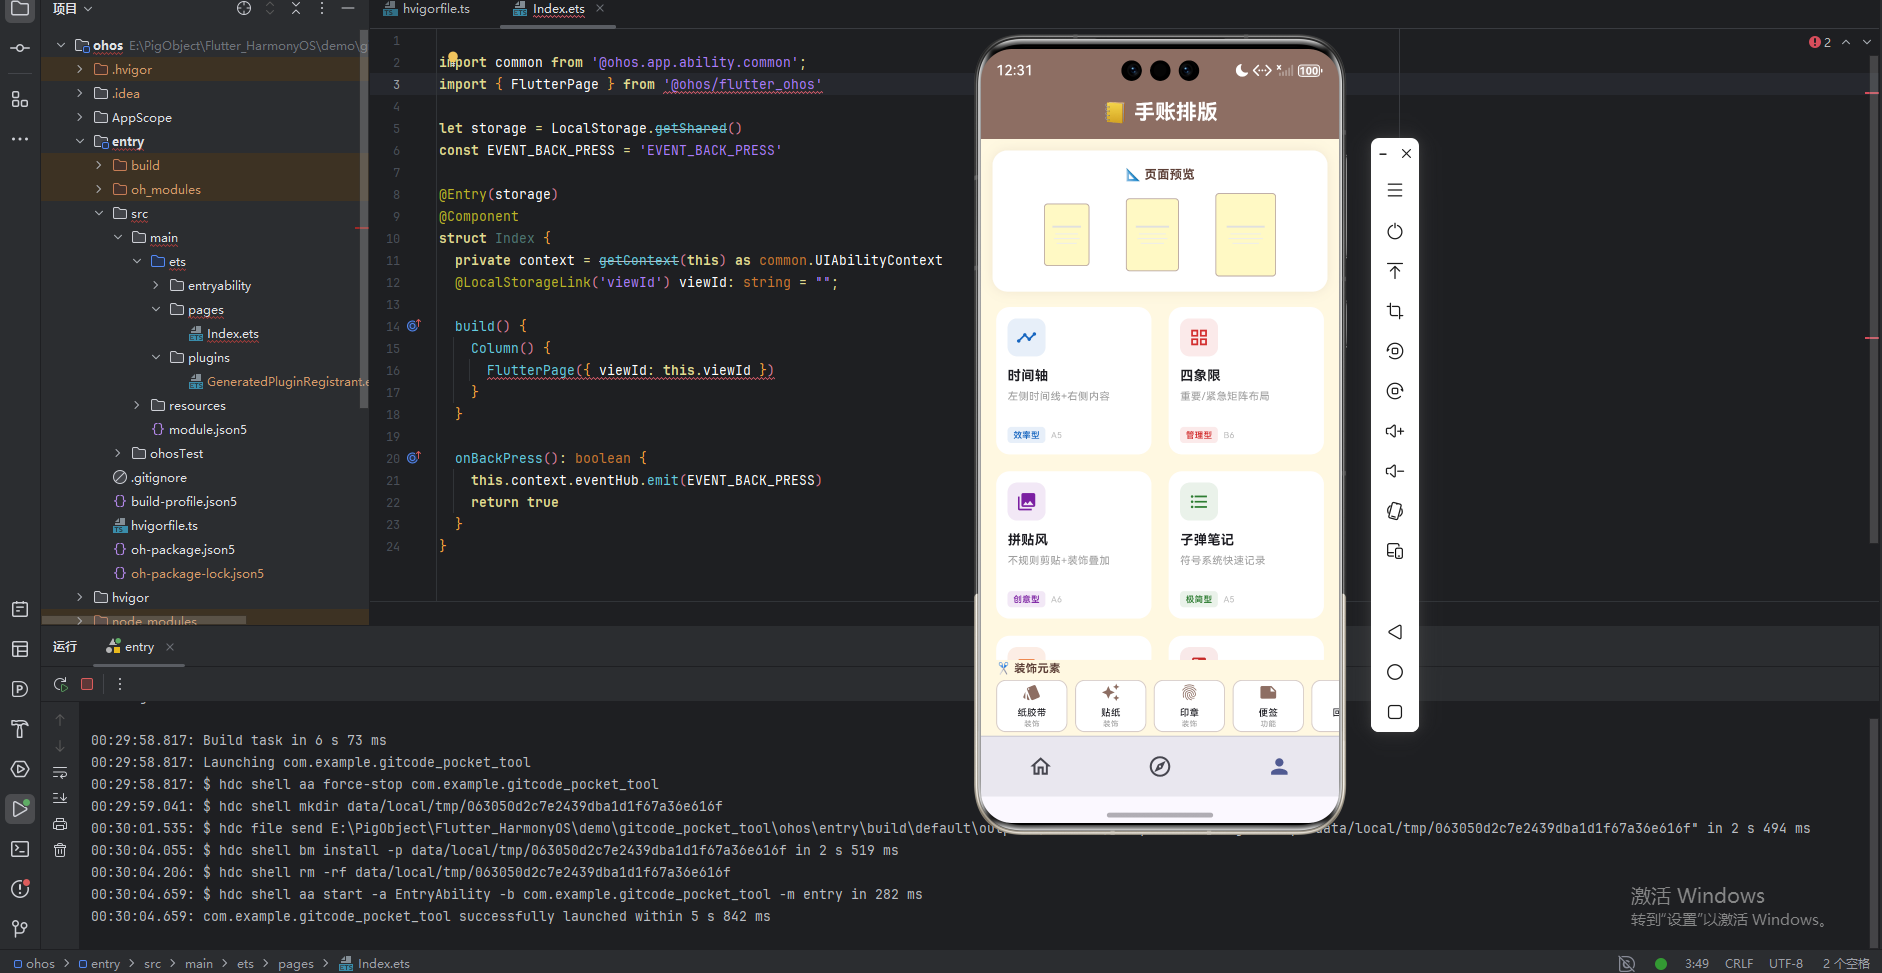Rerun the entry configuration
The width and height of the screenshot is (1882, 973).
(x=61, y=684)
